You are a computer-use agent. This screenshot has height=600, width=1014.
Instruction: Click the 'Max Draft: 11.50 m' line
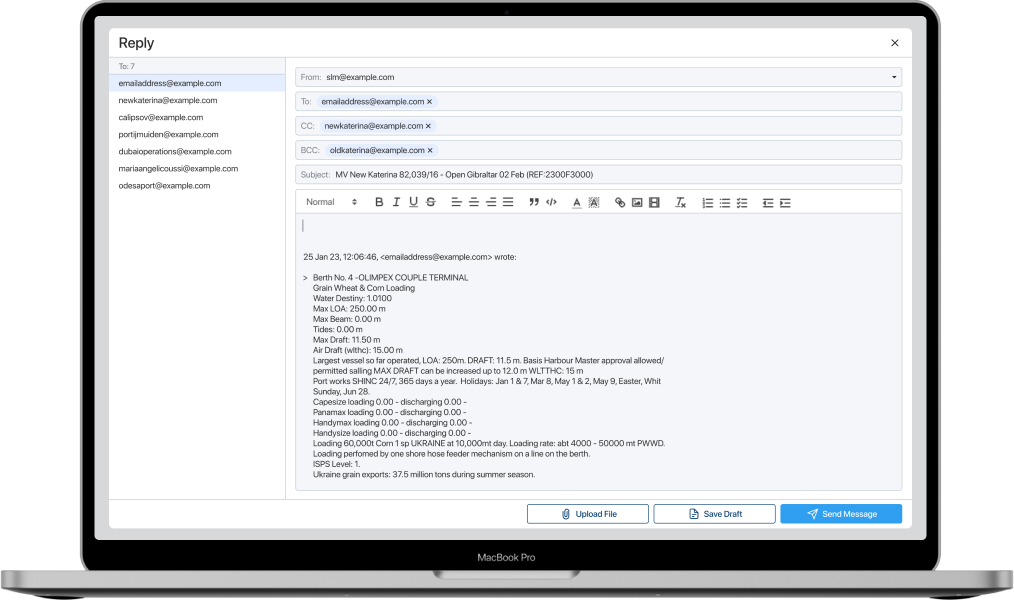point(347,339)
